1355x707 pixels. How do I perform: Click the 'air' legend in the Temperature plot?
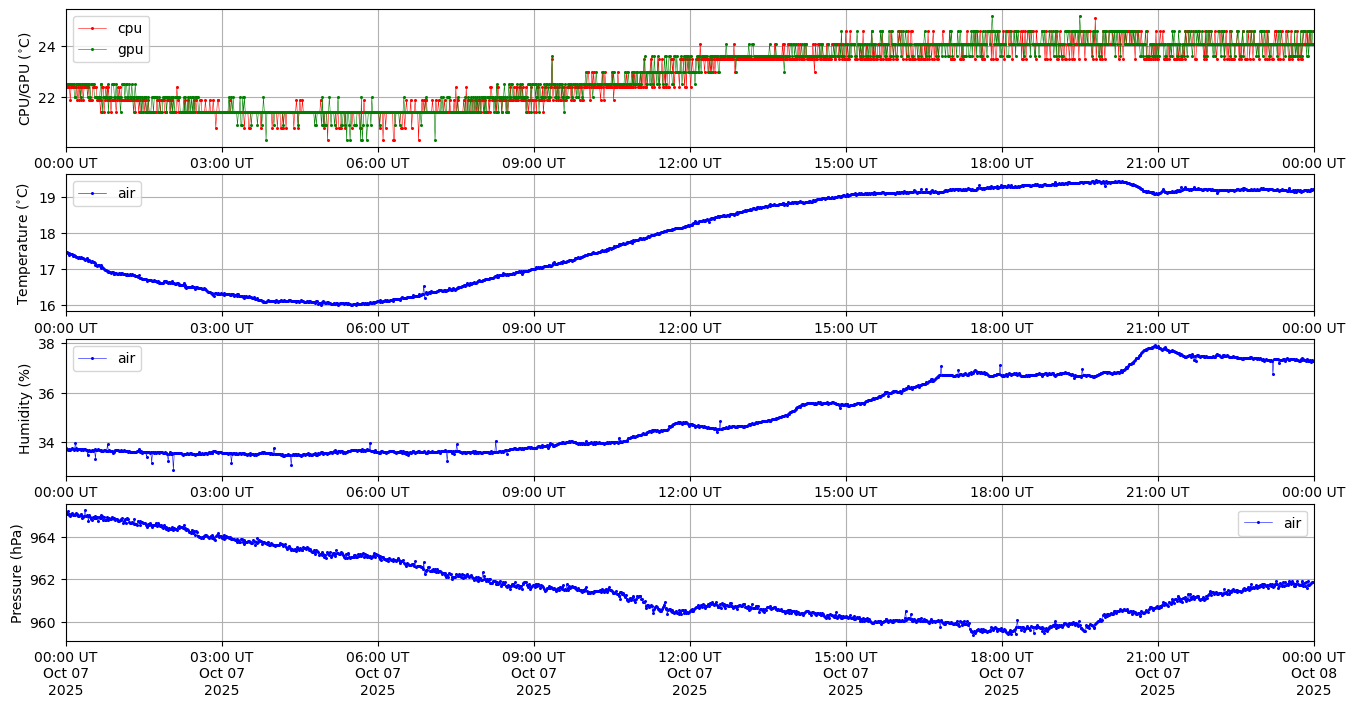pyautogui.click(x=126, y=194)
